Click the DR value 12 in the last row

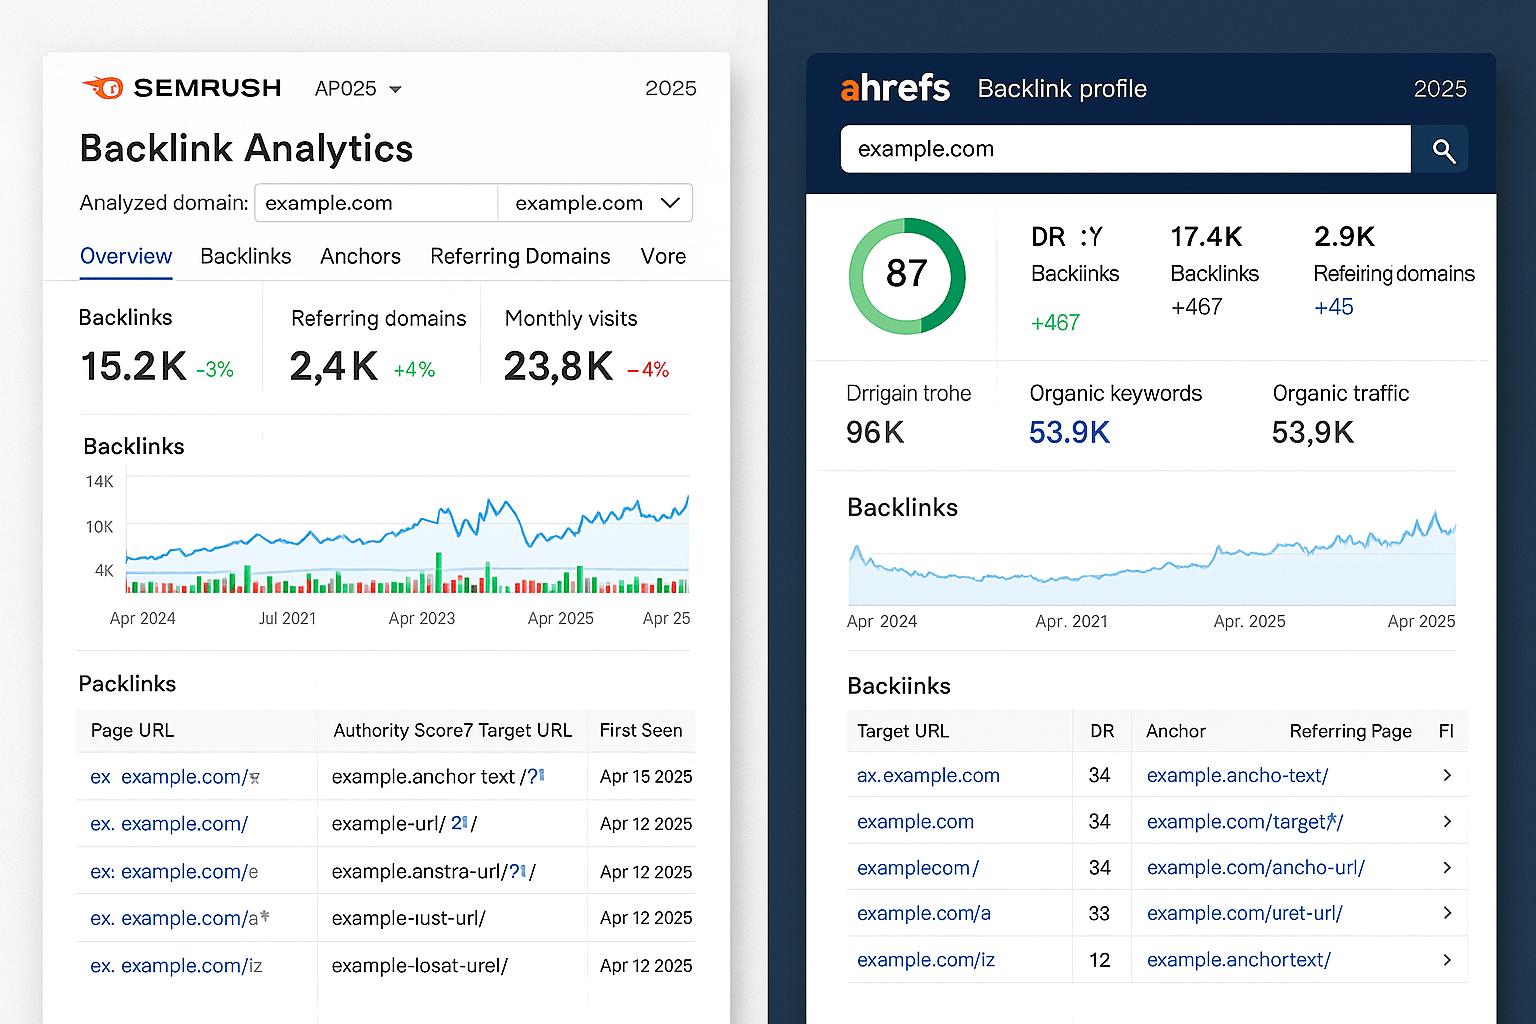[1099, 960]
